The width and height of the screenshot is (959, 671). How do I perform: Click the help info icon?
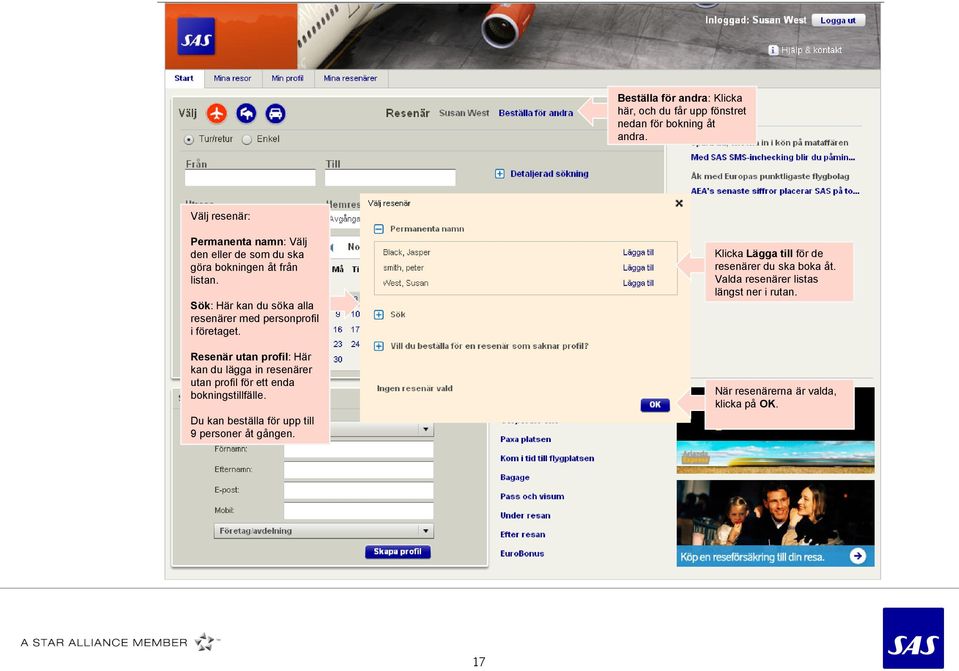coord(773,50)
